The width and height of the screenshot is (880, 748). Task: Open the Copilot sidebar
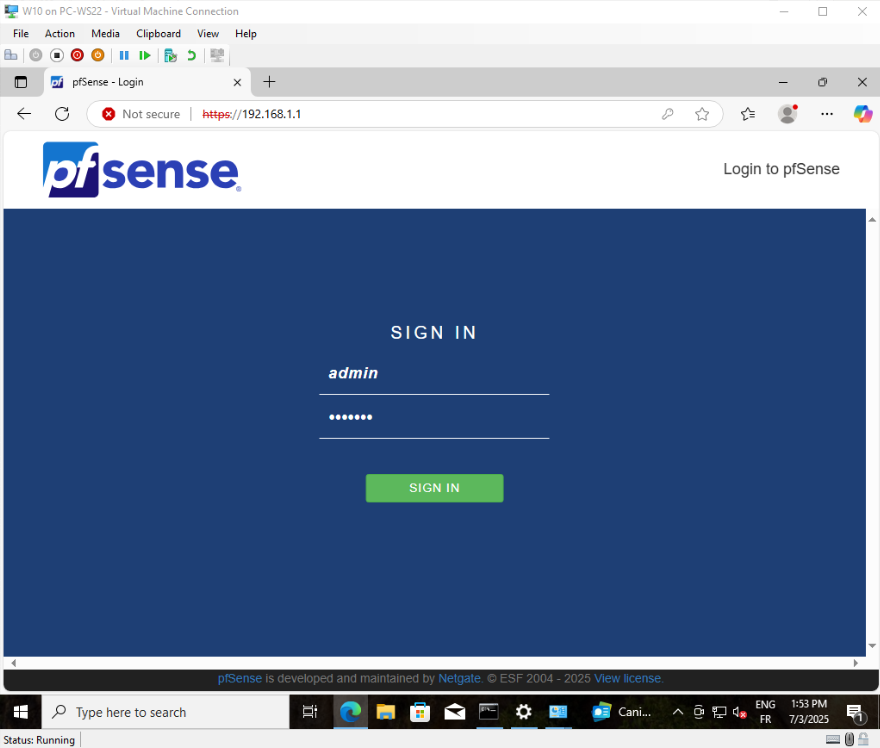coord(862,114)
